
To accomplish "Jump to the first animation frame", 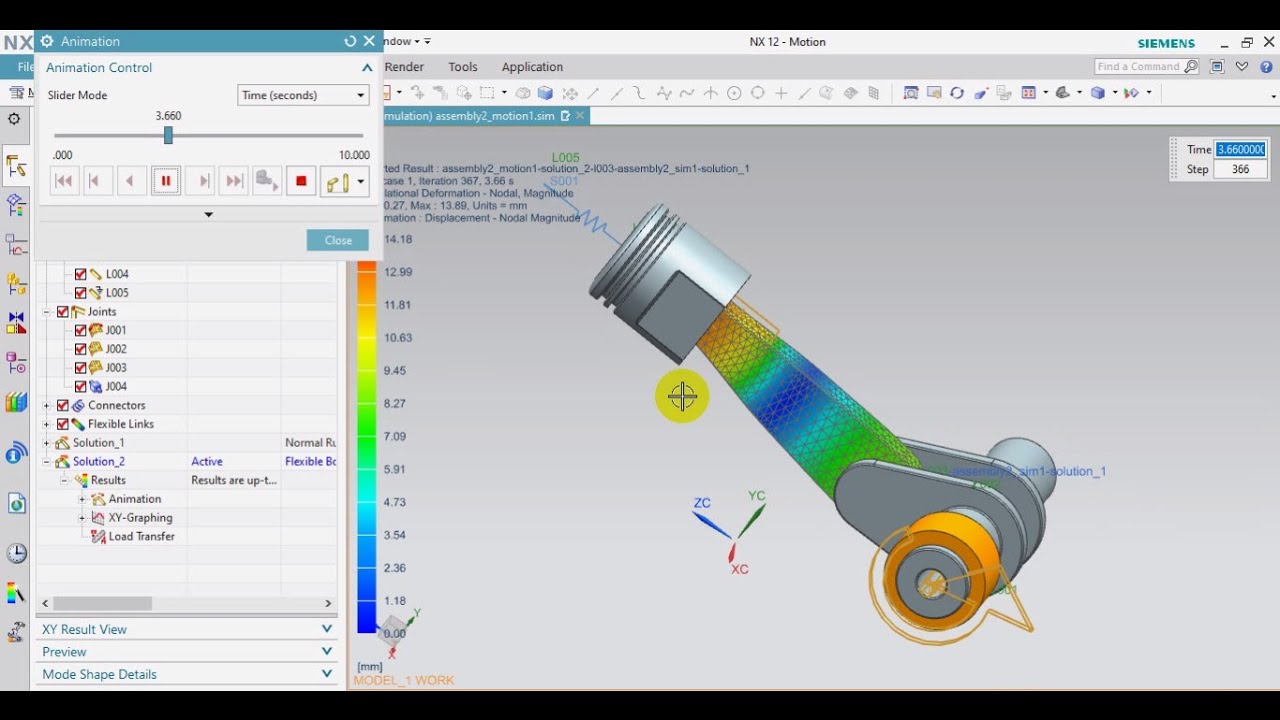I will 63,181.
